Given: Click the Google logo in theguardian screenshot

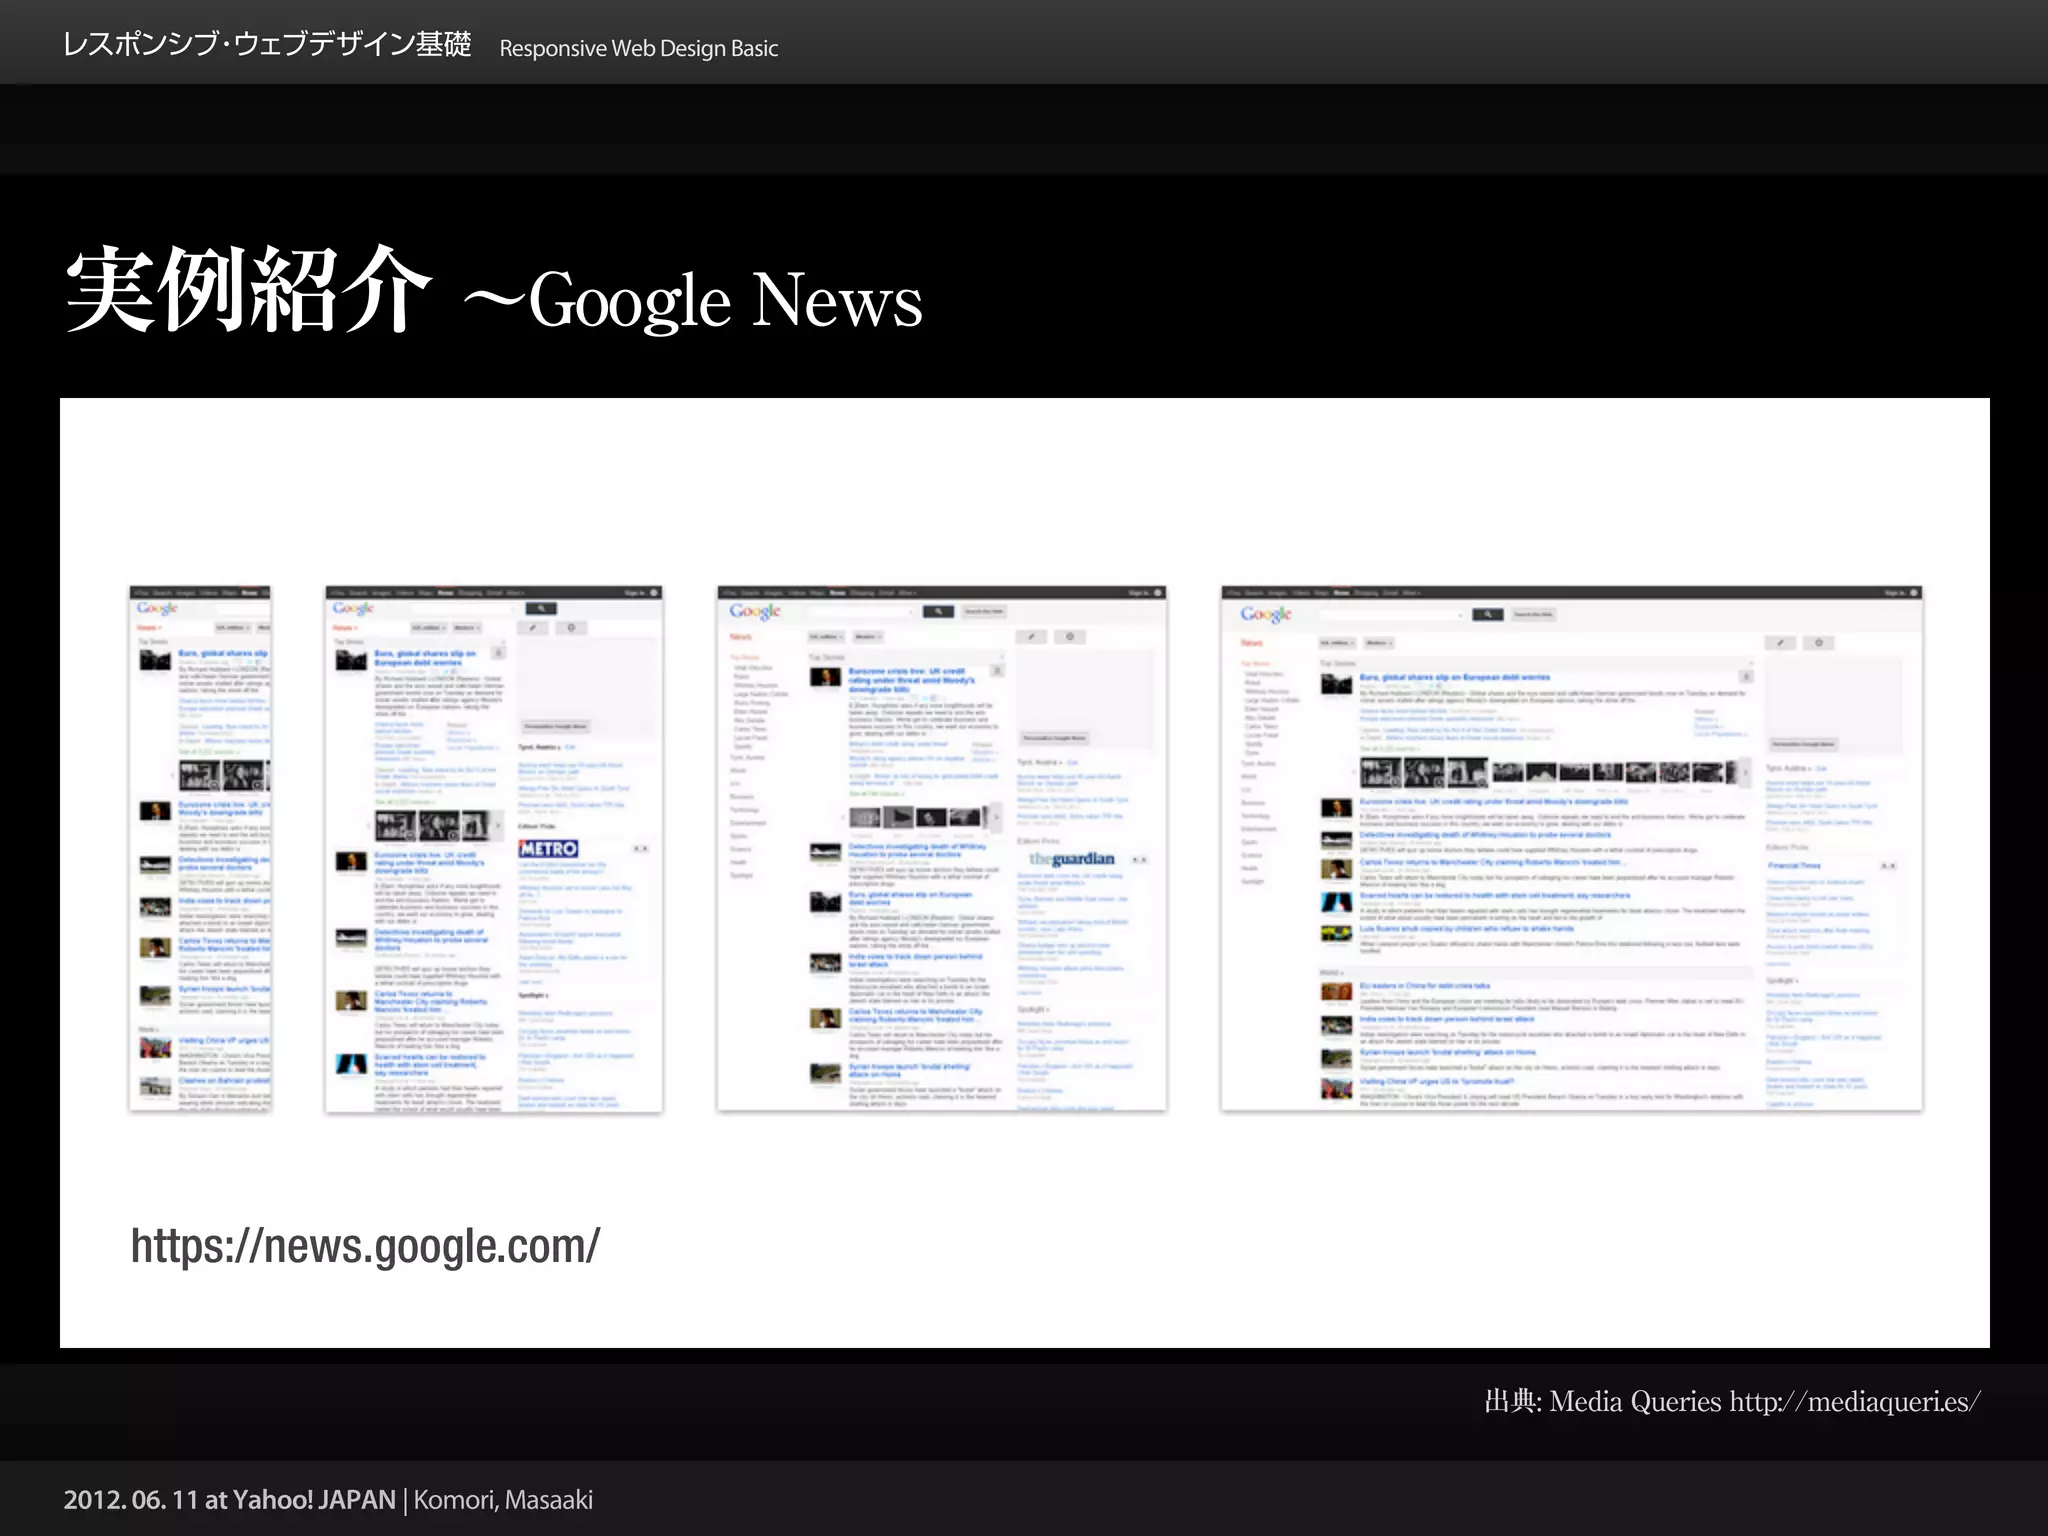Looking at the screenshot, I should tap(755, 611).
